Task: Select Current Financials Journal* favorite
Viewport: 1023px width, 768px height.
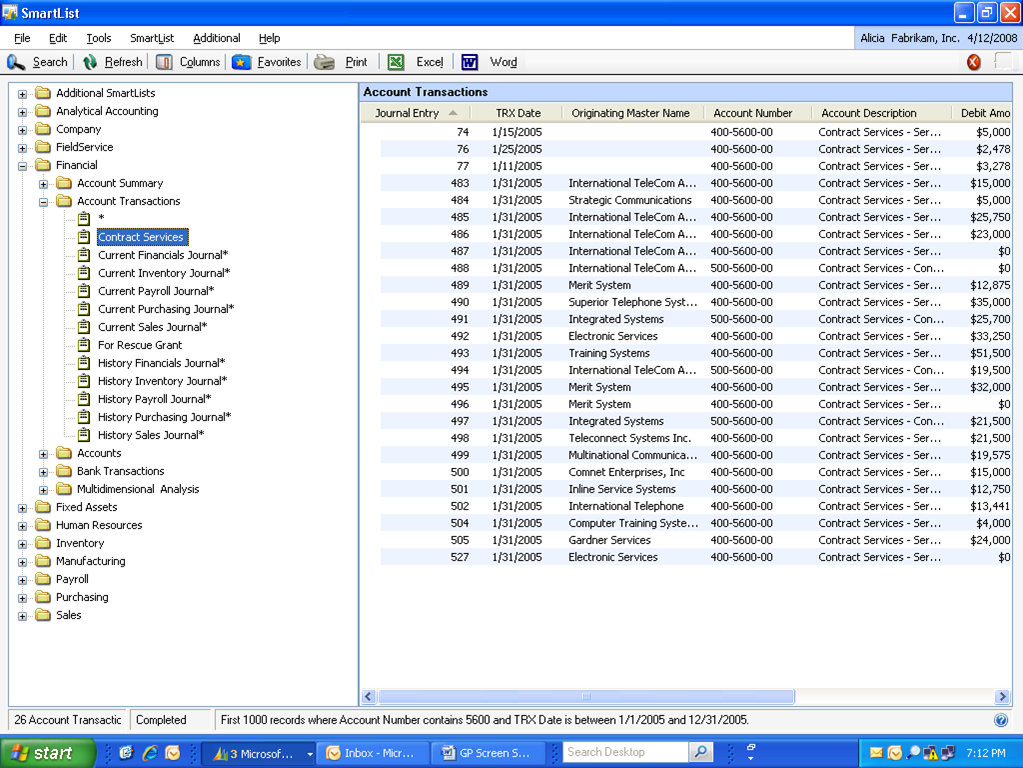Action: click(163, 254)
